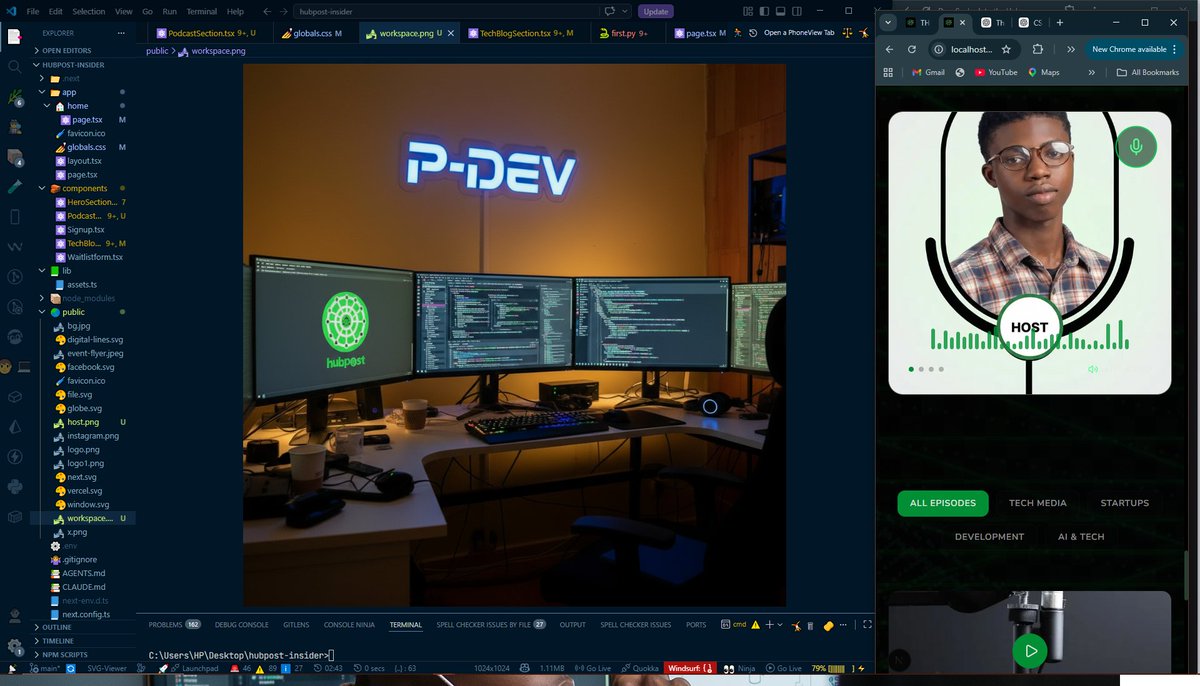This screenshot has width=1200, height=686.
Task: Click the error count in the status bar
Action: [241, 668]
